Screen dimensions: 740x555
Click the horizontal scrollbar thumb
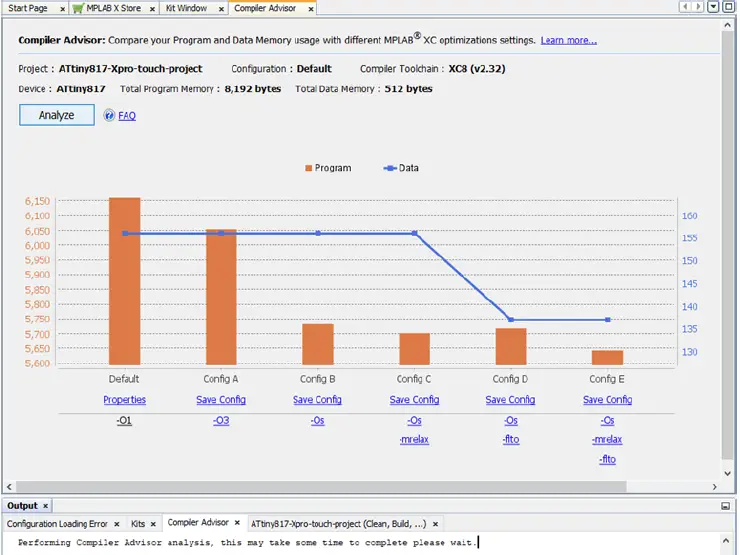tap(321, 487)
